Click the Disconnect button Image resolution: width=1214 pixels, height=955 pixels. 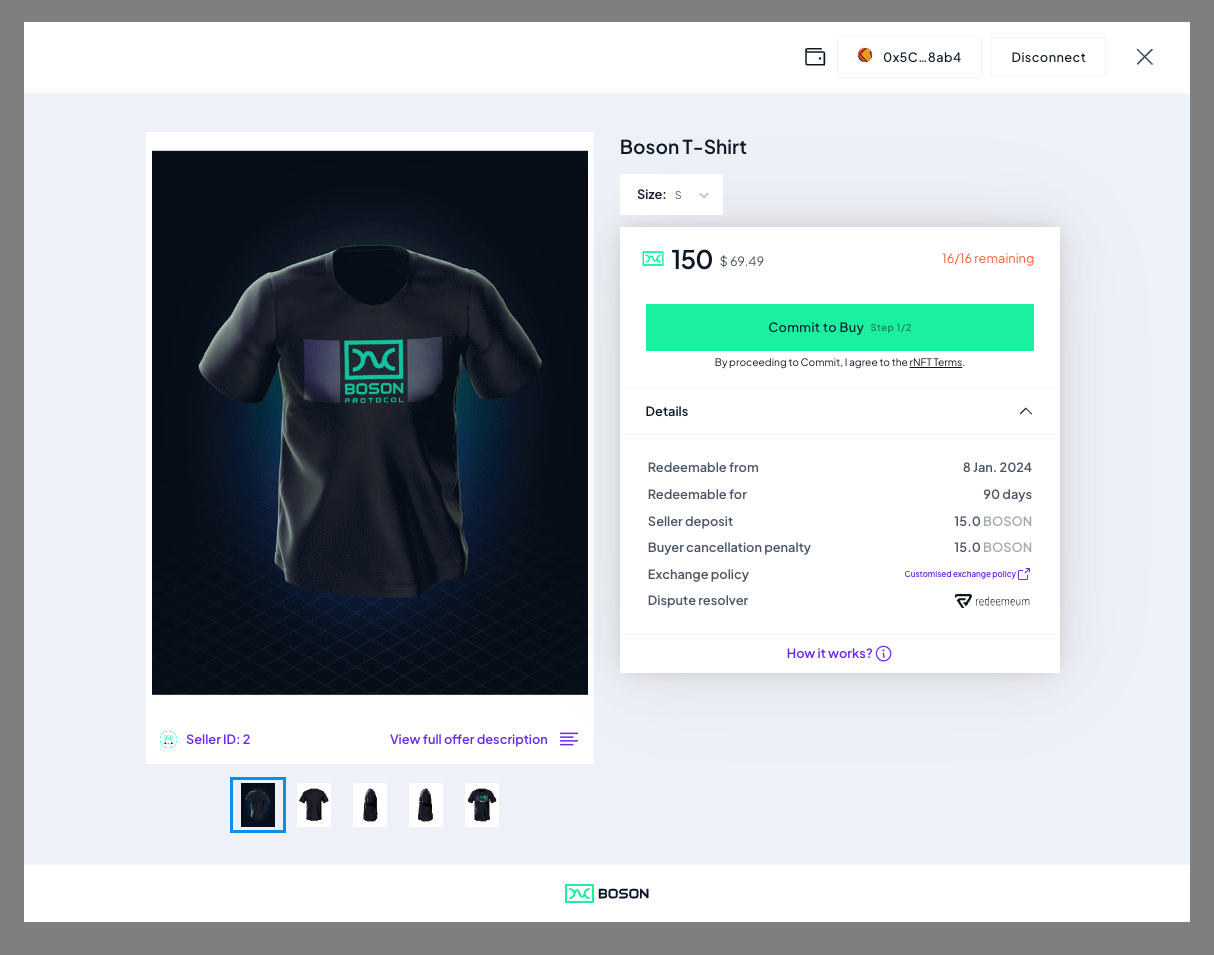coord(1048,56)
